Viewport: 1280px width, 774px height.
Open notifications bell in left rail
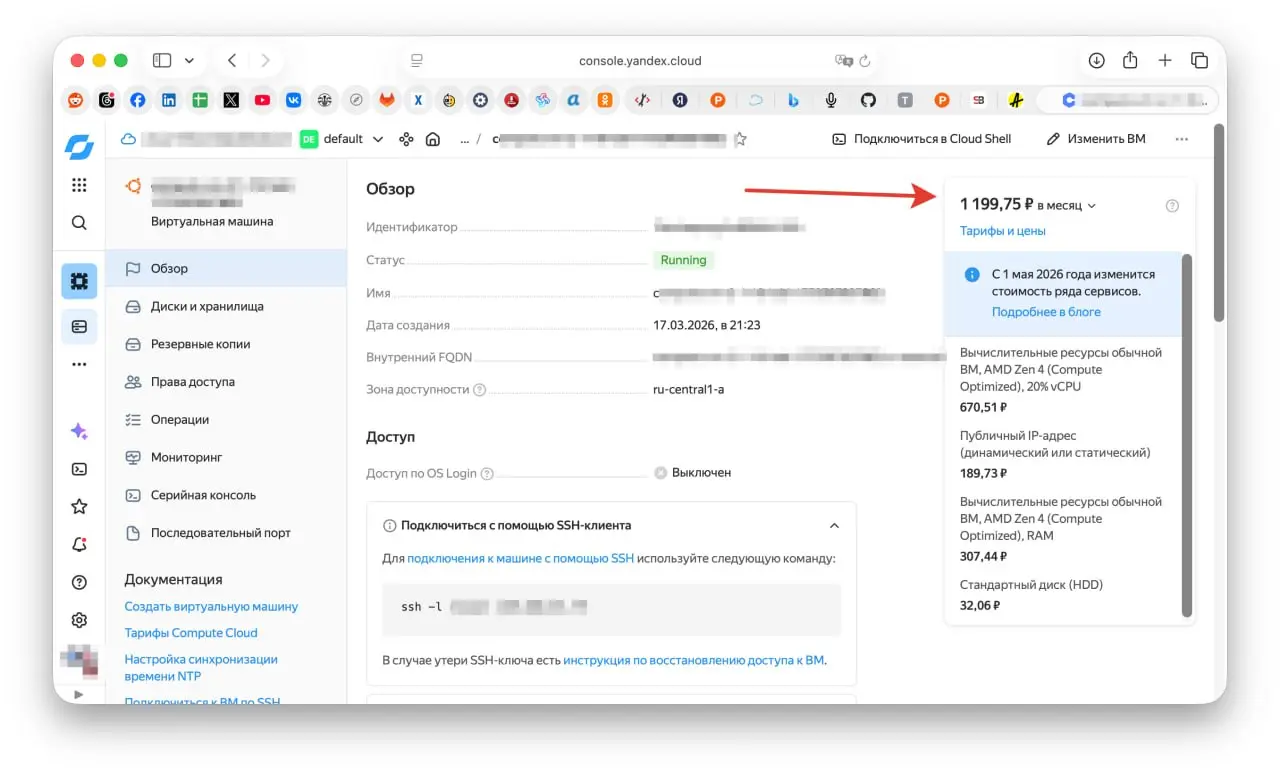[79, 545]
